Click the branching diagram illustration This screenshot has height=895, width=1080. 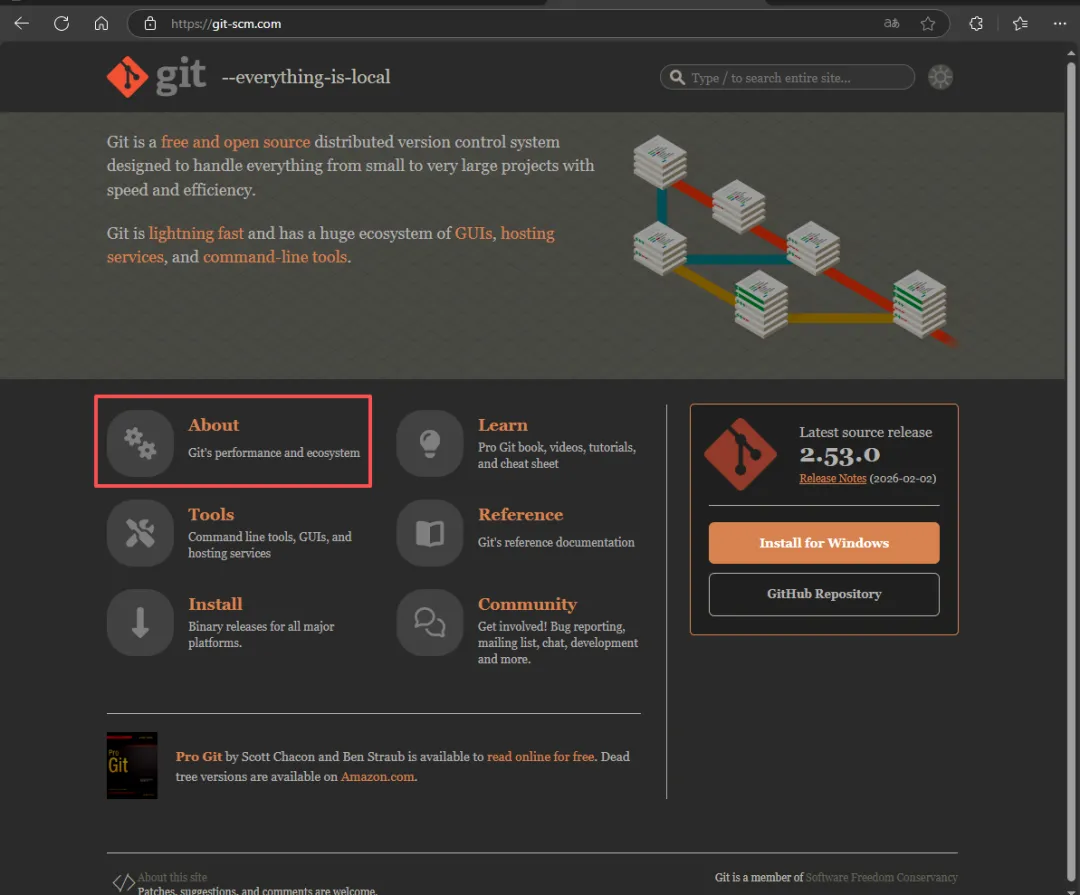click(795, 240)
